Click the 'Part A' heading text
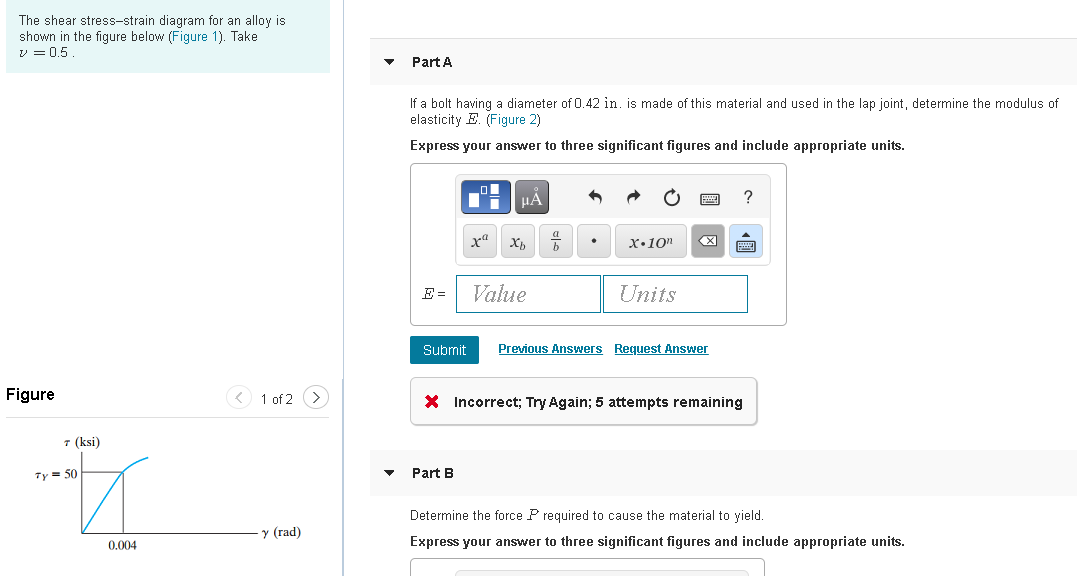Screen dimensions: 1084x580 click(x=432, y=62)
